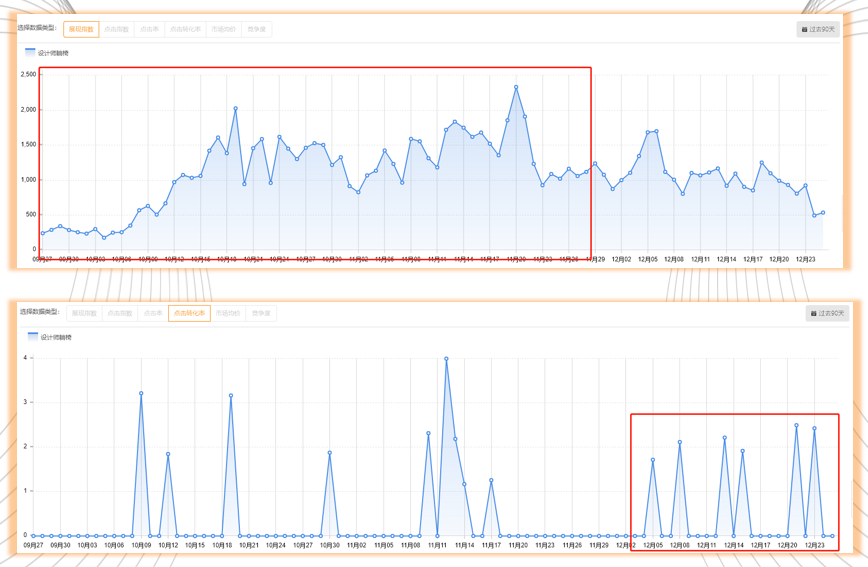The width and height of the screenshot is (868, 567).
Task: Click highest peak point near 11月20 in top chart
Action: pyautogui.click(x=516, y=87)
